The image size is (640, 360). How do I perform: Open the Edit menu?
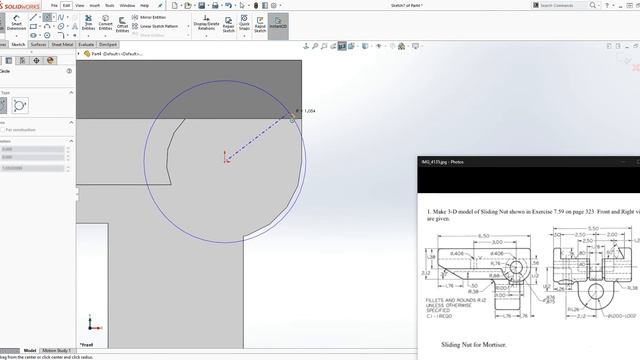(66, 6)
